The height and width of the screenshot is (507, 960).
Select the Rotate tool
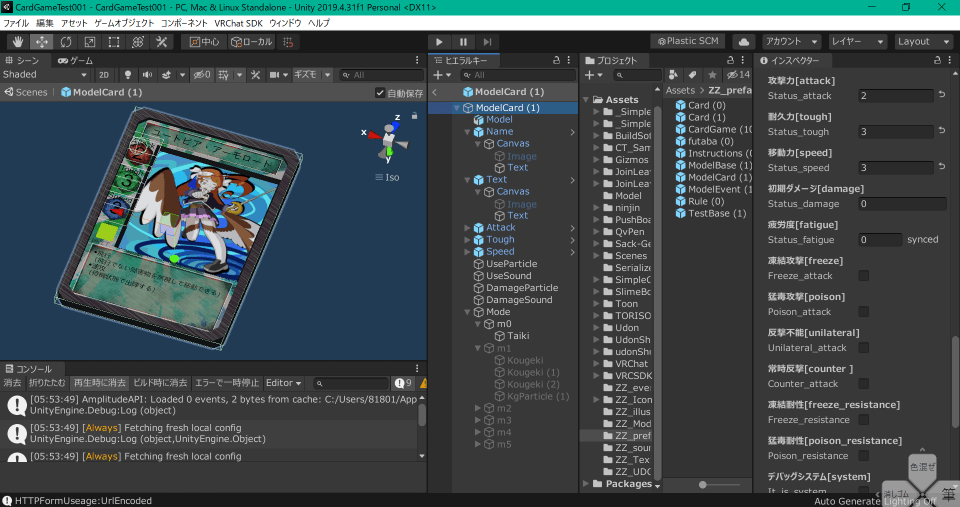coord(66,42)
